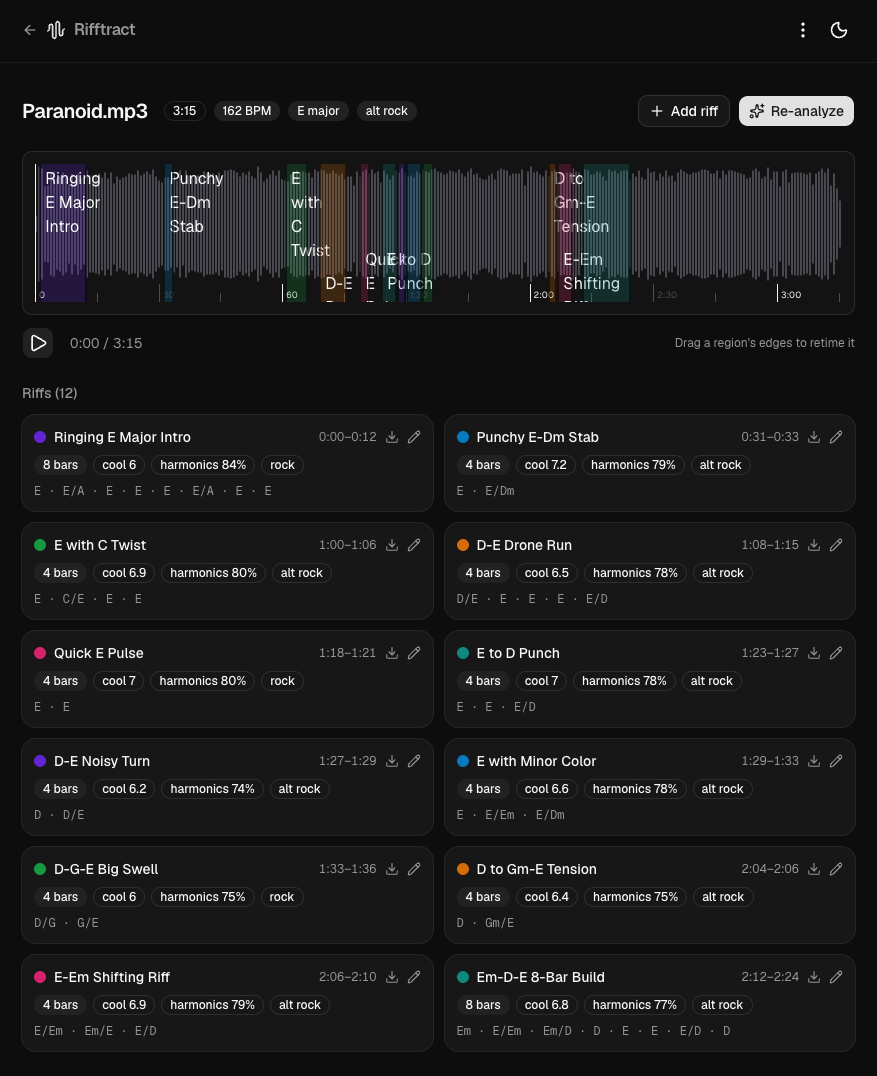This screenshot has width=877, height=1076.
Task: Edit the E-Em Shifting Riff
Action: 414,977
